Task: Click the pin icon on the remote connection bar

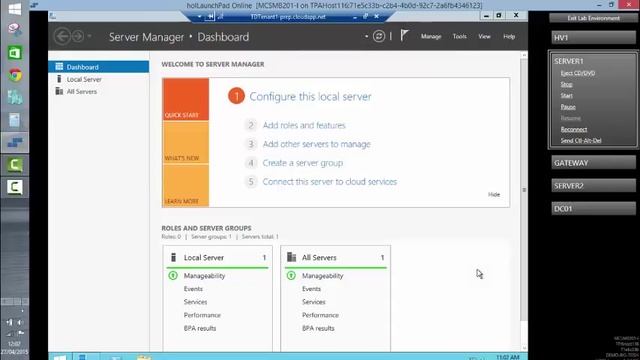Action: [210, 16]
